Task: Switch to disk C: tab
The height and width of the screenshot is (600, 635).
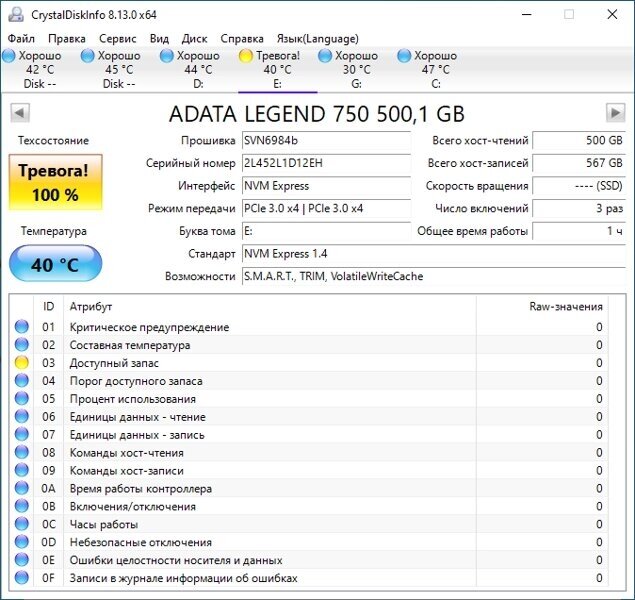Action: (435, 70)
